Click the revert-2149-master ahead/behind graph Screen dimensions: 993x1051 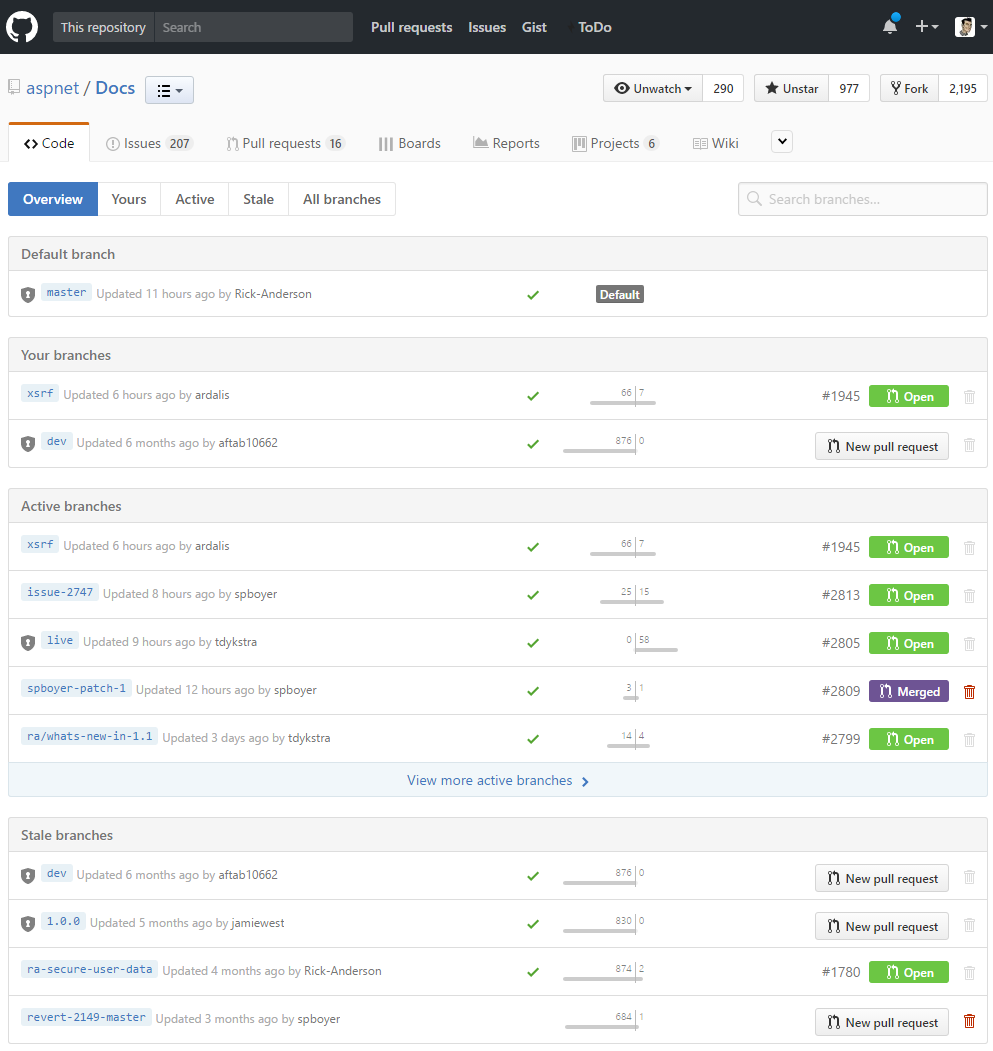pos(605,1020)
